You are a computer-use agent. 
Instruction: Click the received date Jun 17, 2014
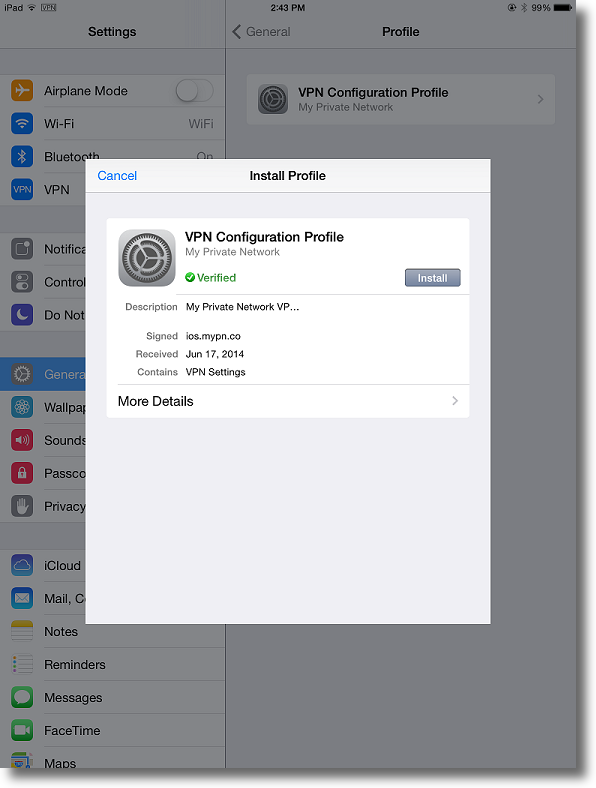tap(215, 354)
